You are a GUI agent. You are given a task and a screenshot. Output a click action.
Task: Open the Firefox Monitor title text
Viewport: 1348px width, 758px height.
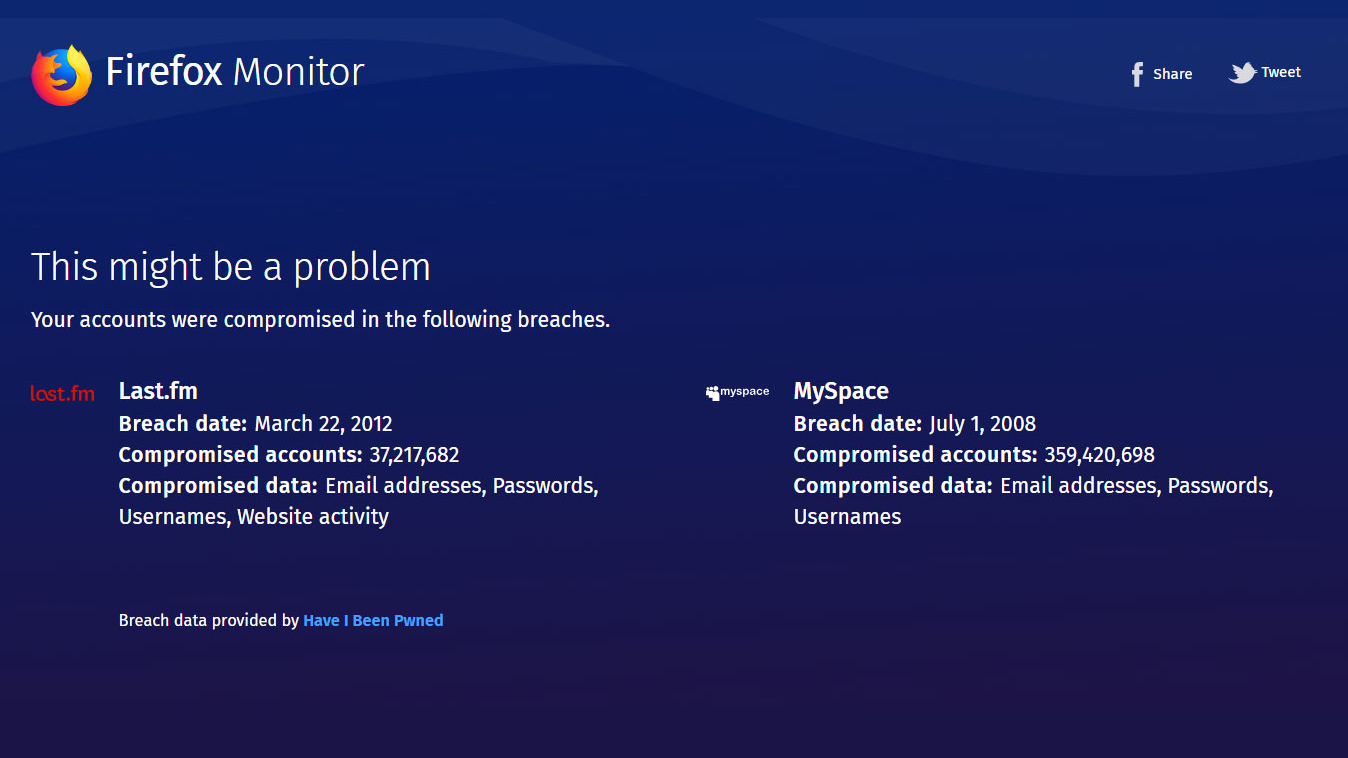click(235, 72)
